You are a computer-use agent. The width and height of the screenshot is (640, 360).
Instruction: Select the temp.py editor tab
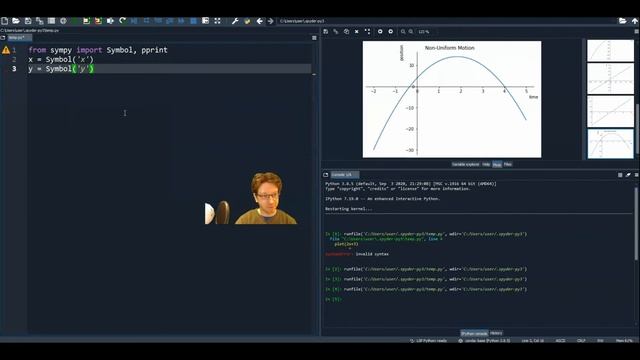pyautogui.click(x=19, y=38)
